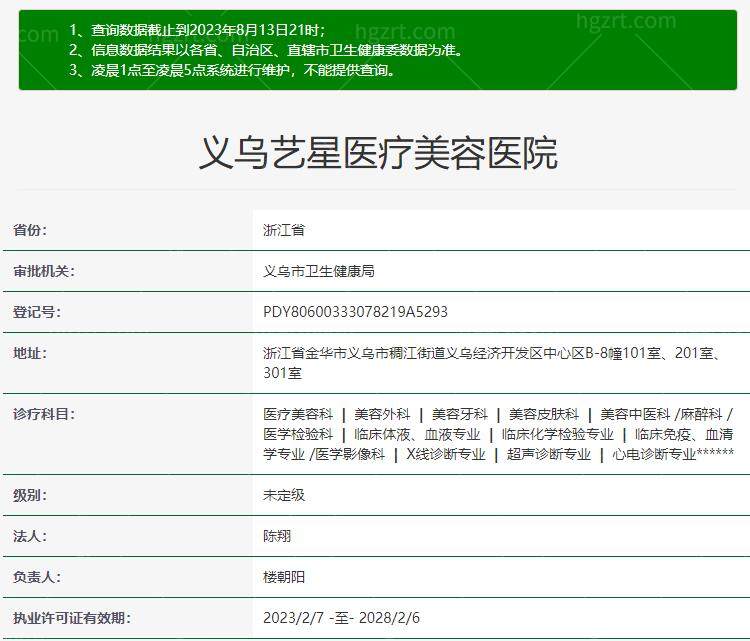Select registration number PDY80600333078219A5293
This screenshot has width=750, height=641.
tap(355, 312)
